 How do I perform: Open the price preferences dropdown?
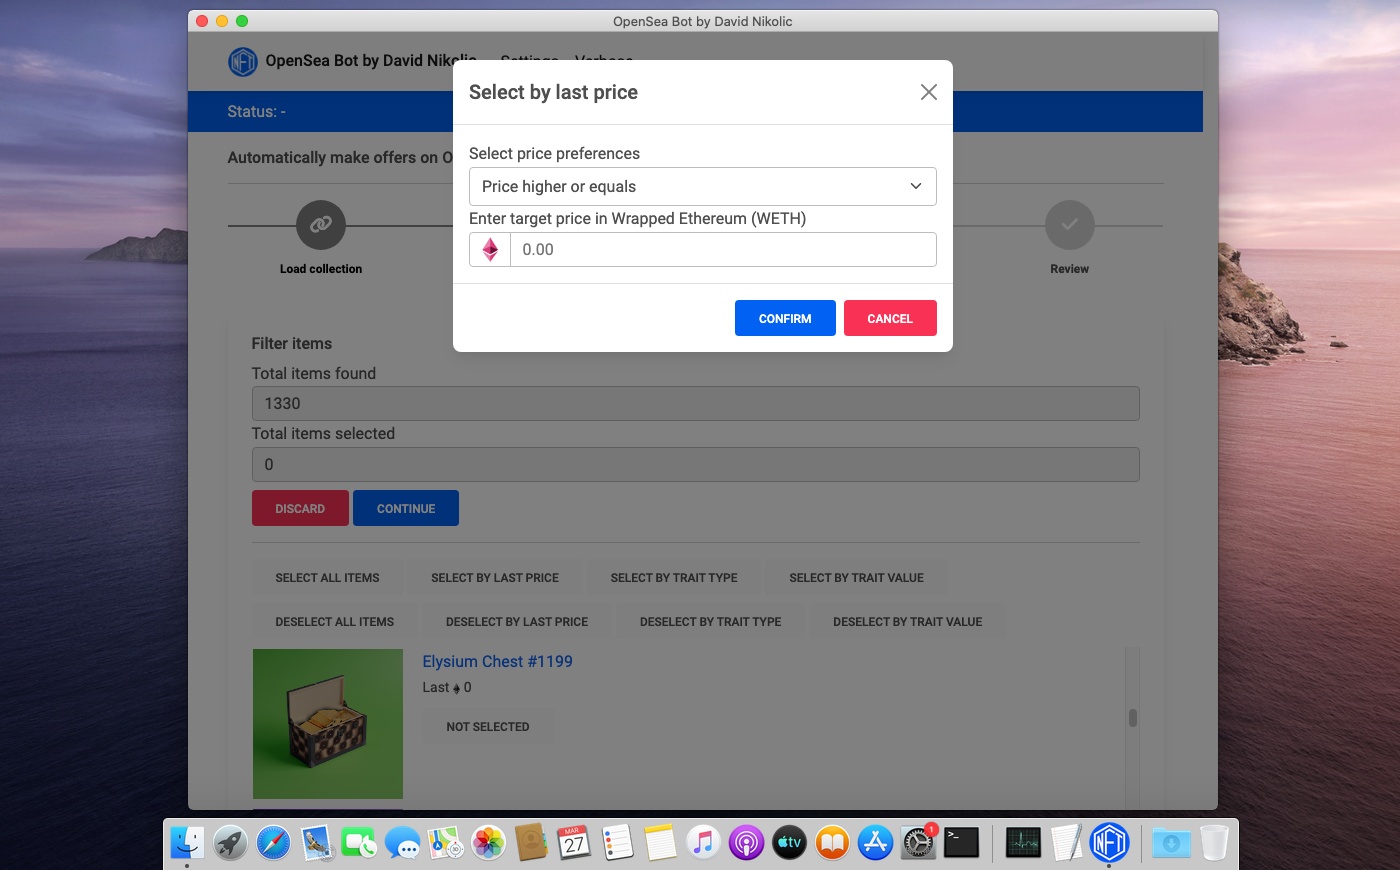(702, 186)
